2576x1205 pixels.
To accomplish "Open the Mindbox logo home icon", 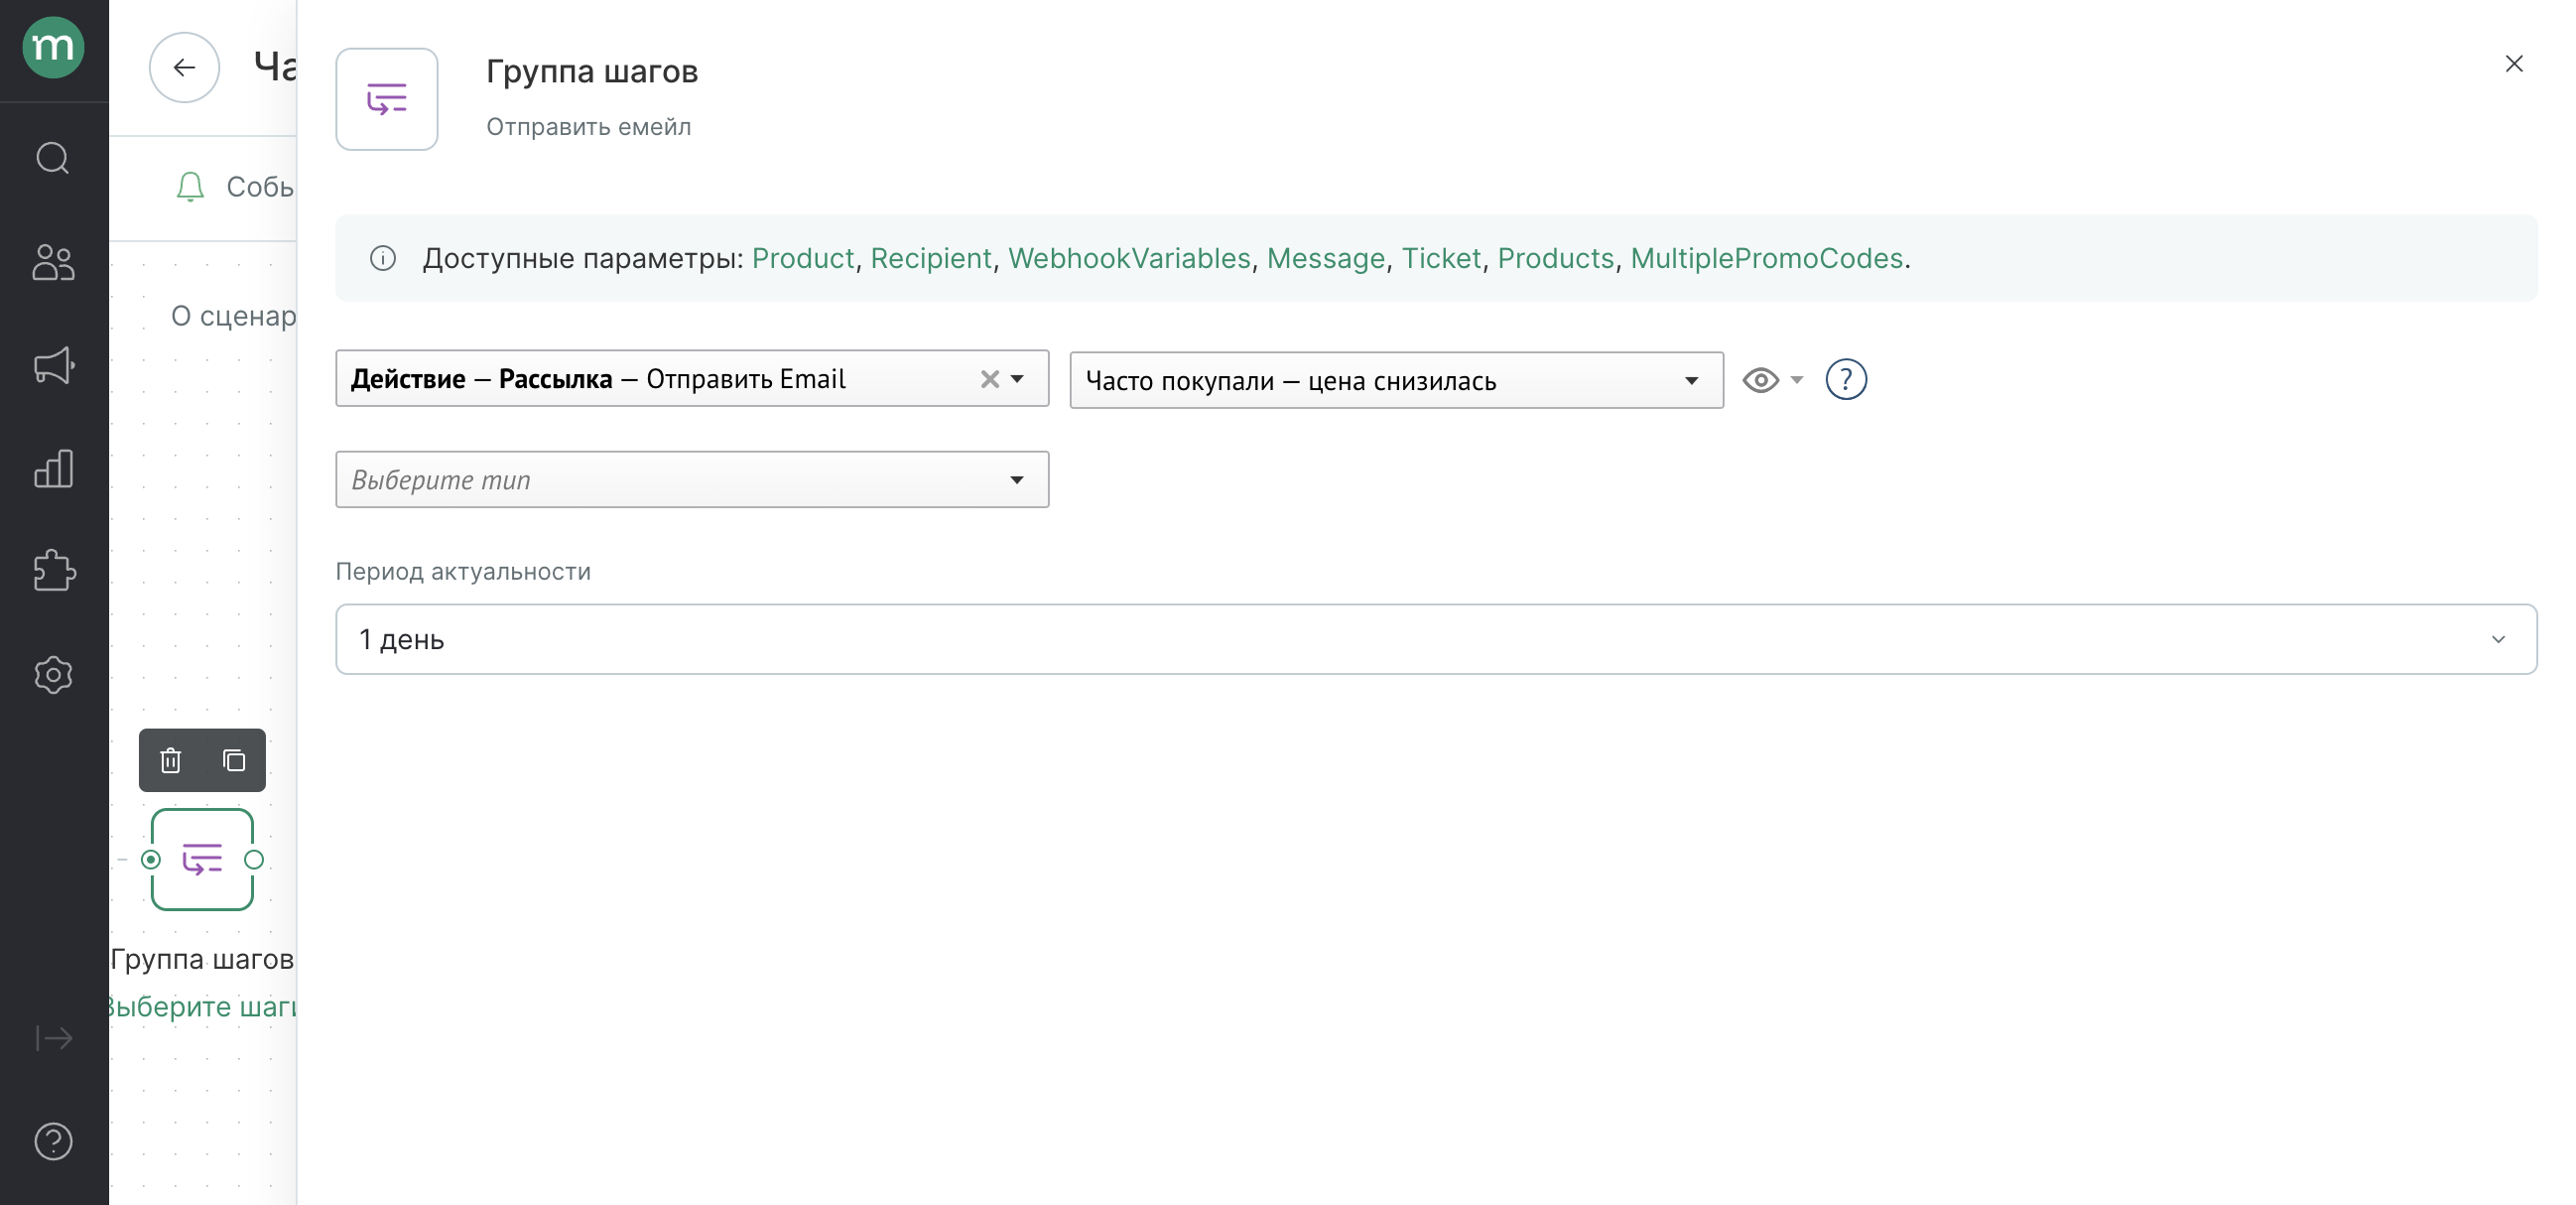I will coord(53,47).
